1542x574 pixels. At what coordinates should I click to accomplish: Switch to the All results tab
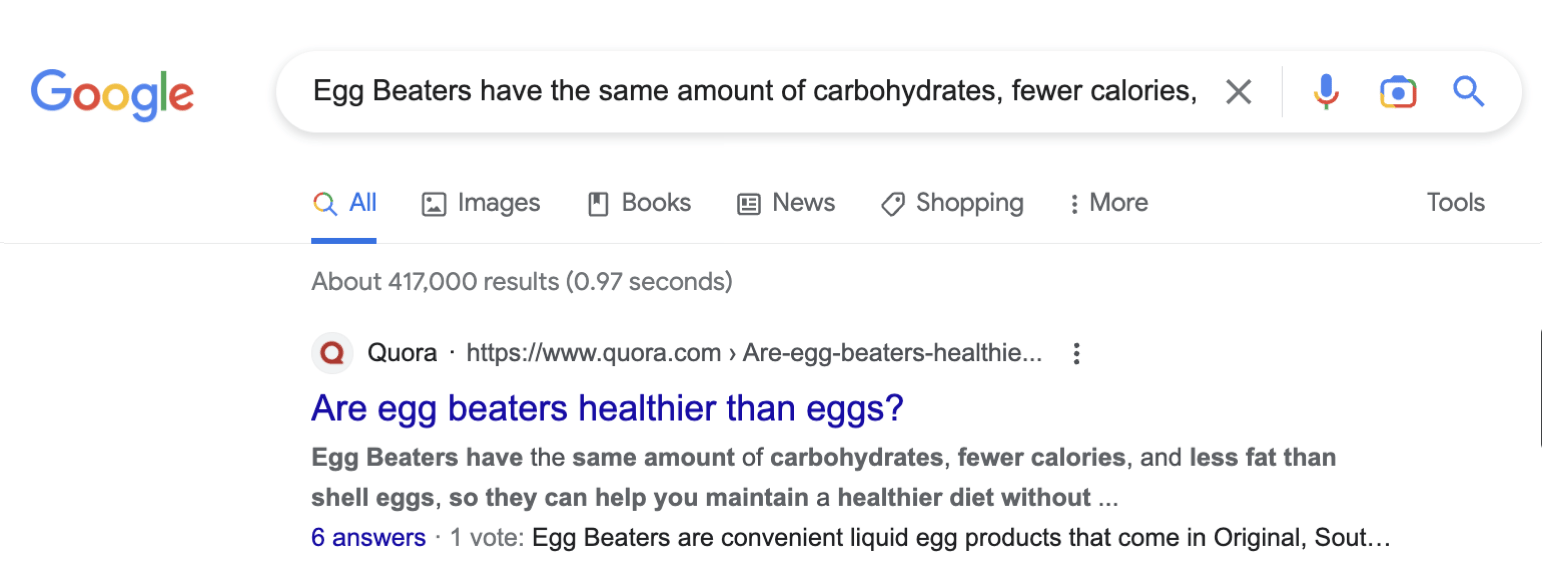click(x=344, y=203)
